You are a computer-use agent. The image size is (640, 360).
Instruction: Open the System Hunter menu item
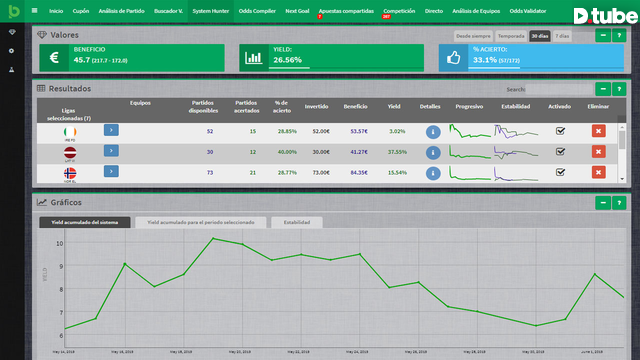pos(211,11)
